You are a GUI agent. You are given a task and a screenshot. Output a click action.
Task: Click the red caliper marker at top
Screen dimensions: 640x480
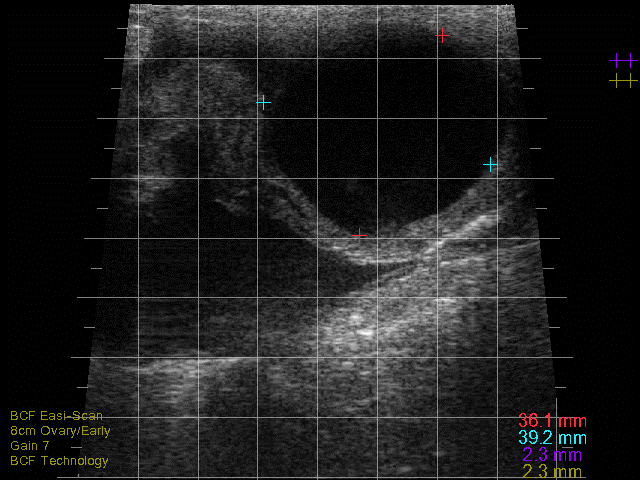coord(441,36)
